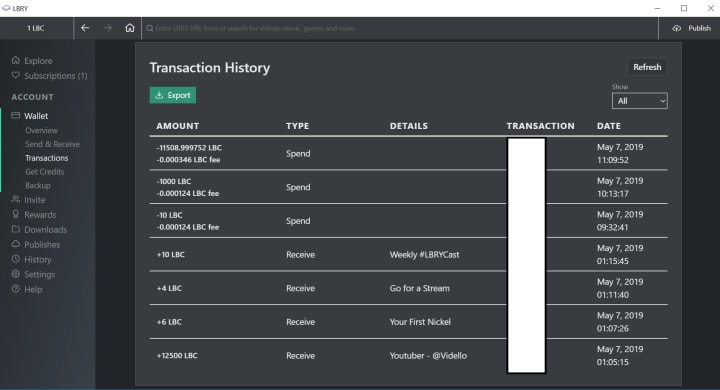Click the Help question mark icon
Viewport: 720px width, 390px height.
coord(16,289)
